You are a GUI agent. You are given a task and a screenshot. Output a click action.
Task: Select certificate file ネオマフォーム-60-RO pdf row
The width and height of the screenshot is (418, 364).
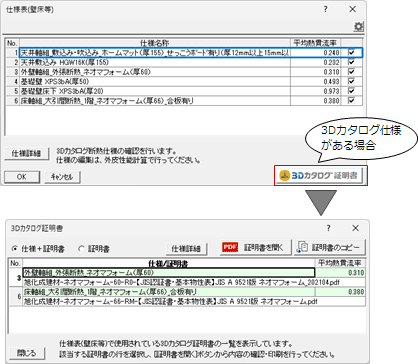pos(194,282)
